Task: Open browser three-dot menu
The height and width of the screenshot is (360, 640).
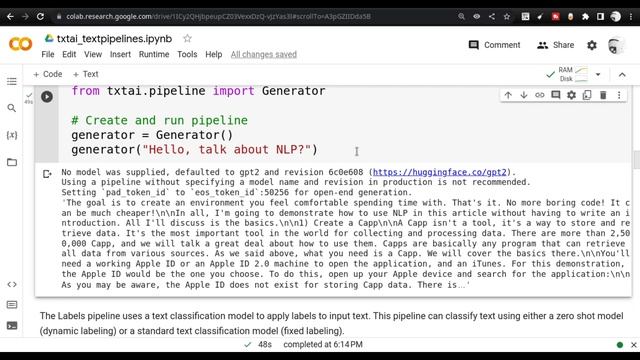Action: [631, 17]
